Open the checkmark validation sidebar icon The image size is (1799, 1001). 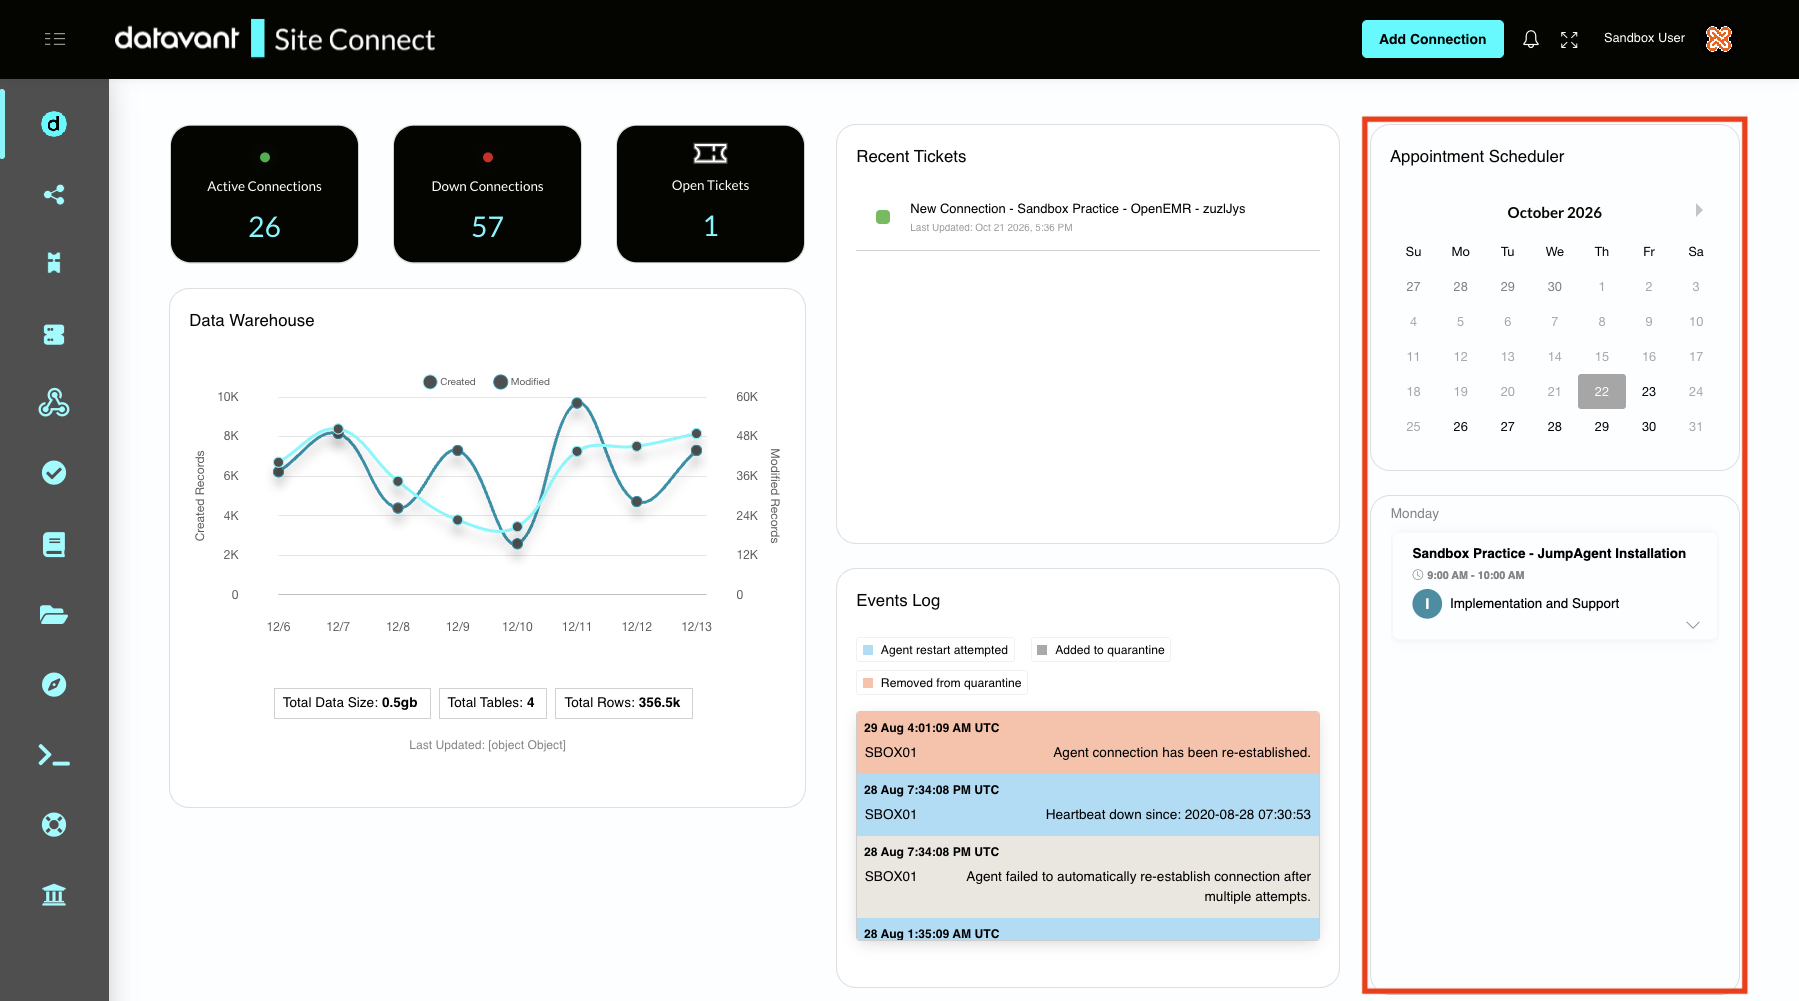pos(54,473)
